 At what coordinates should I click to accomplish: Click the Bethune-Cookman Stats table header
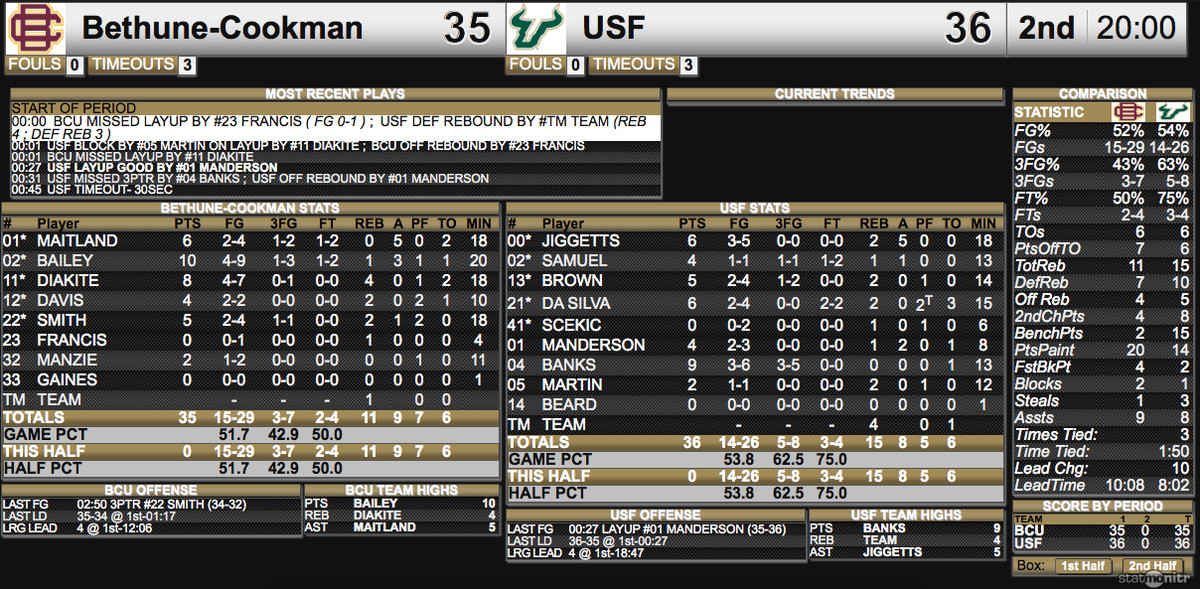[250, 208]
